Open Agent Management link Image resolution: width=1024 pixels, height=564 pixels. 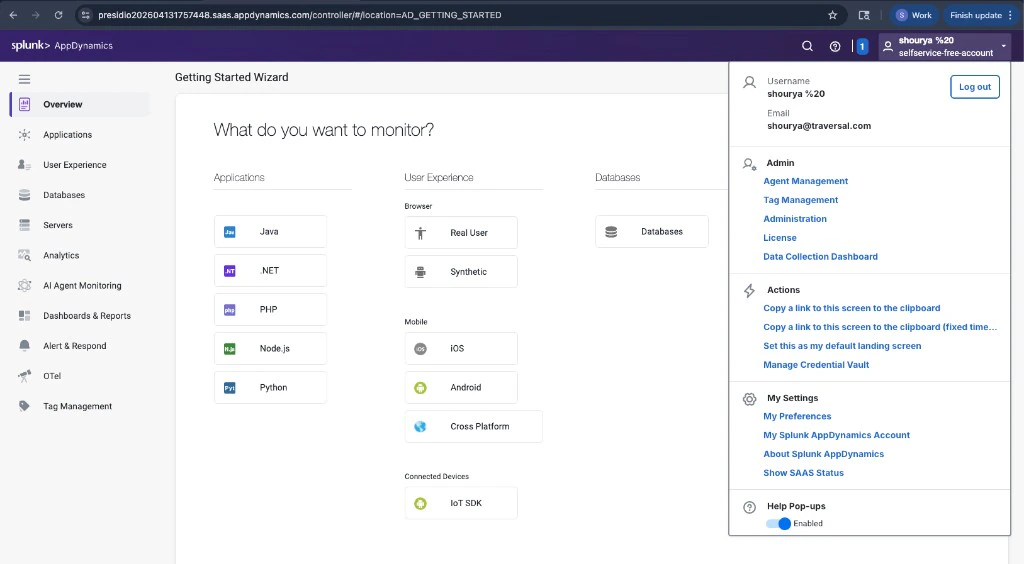point(805,181)
